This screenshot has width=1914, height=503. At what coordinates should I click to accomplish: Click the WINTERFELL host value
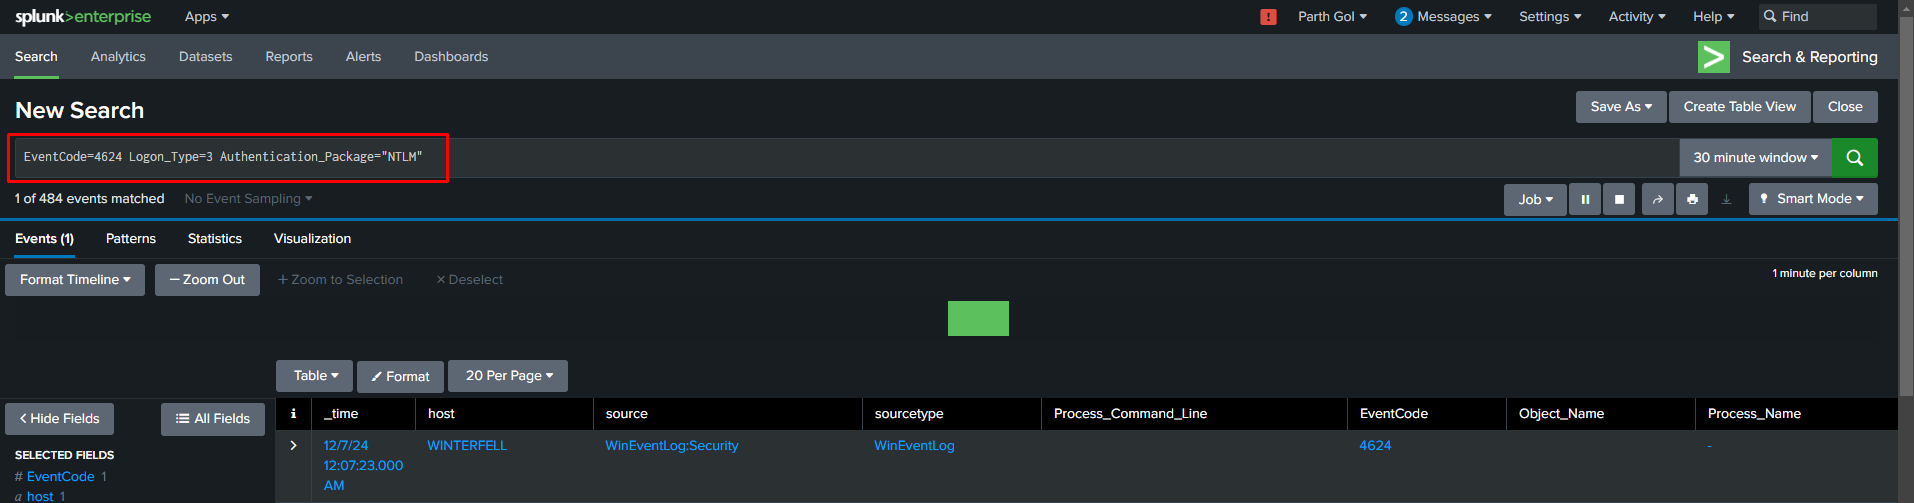(x=467, y=446)
